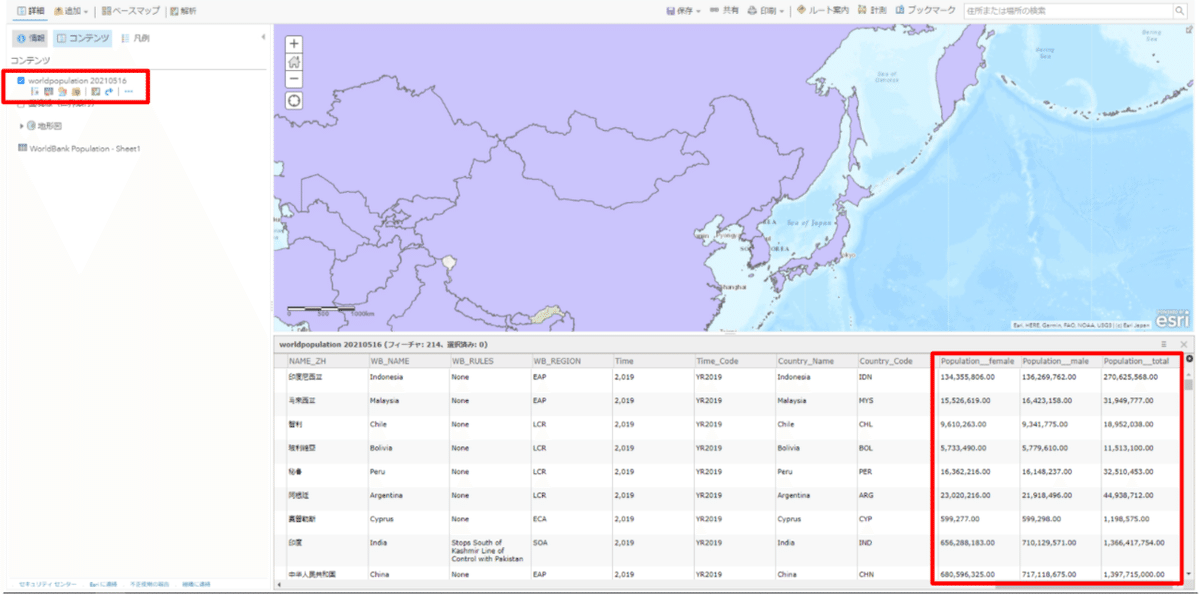Close the attribute table panel
This screenshot has height=594, width=1200.
tap(1183, 344)
